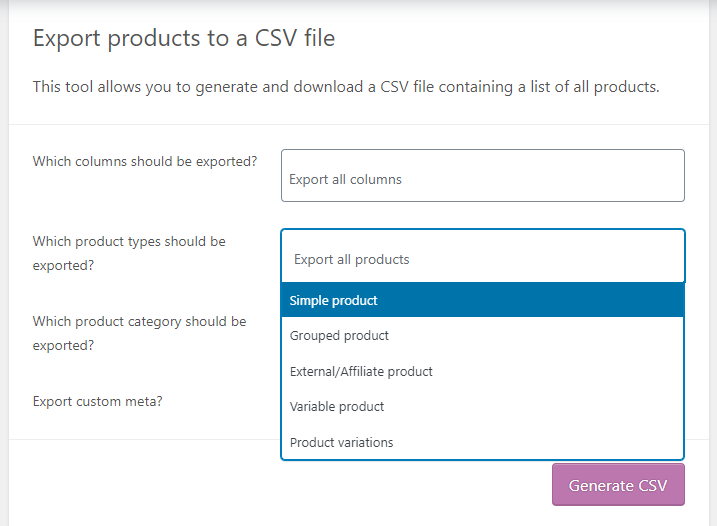This screenshot has height=526, width=717.
Task: Click the "Export products to a CSV file" heading
Action: 184,39
